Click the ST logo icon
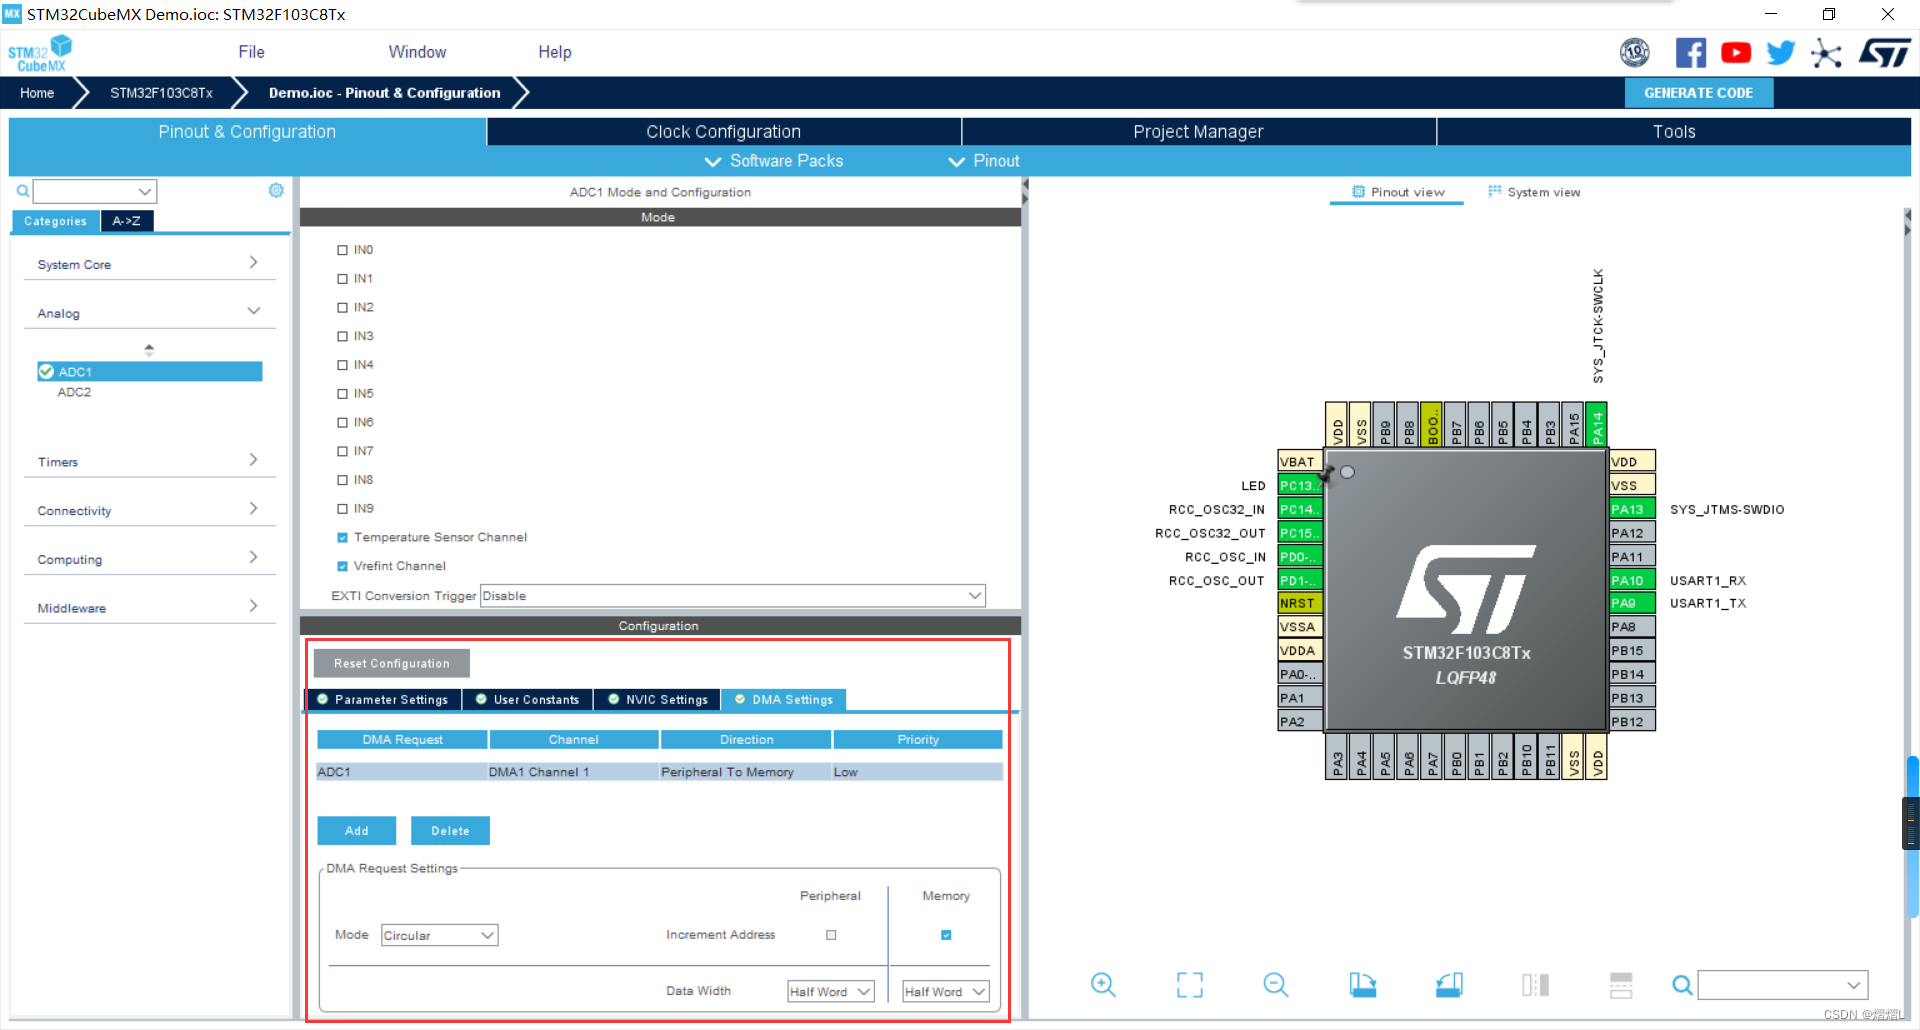This screenshot has width=1920, height=1030. [x=1885, y=52]
